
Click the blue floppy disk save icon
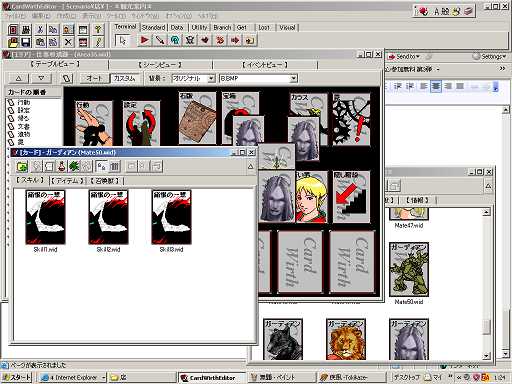click(x=26, y=42)
